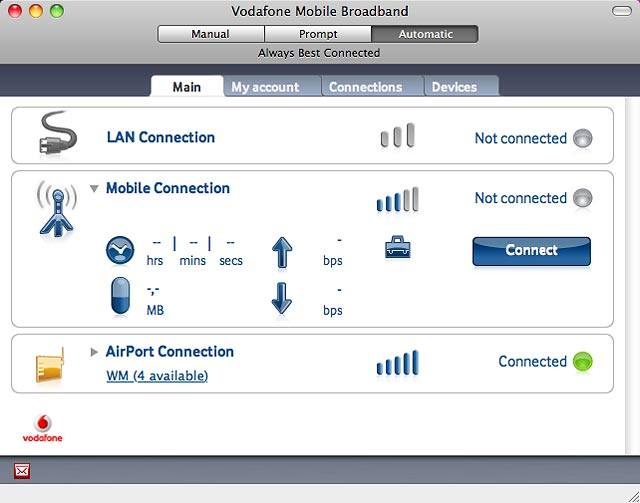Select Manual connection mode
This screenshot has width=640, height=503.
coord(211,34)
